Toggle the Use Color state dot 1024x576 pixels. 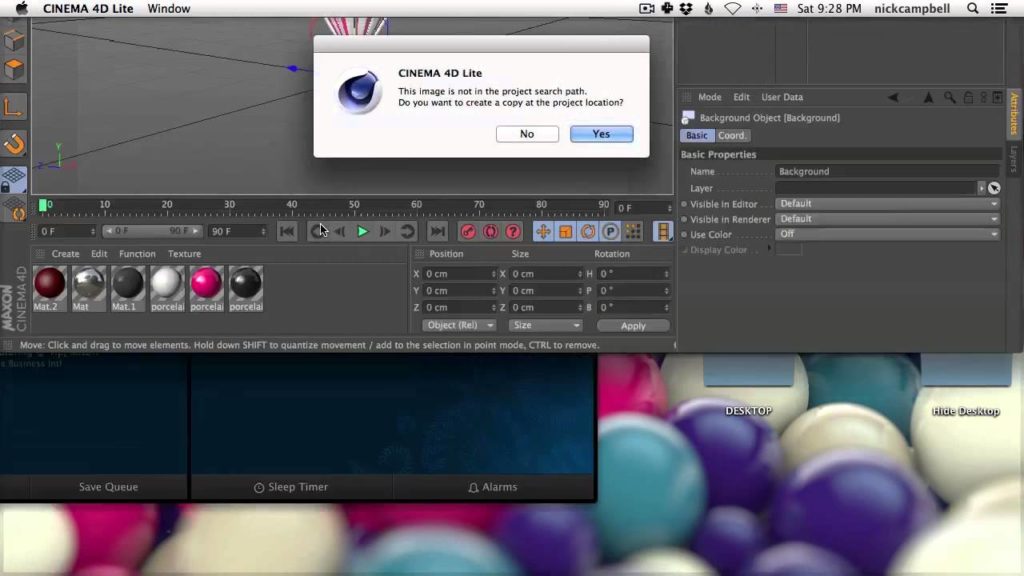(x=683, y=235)
